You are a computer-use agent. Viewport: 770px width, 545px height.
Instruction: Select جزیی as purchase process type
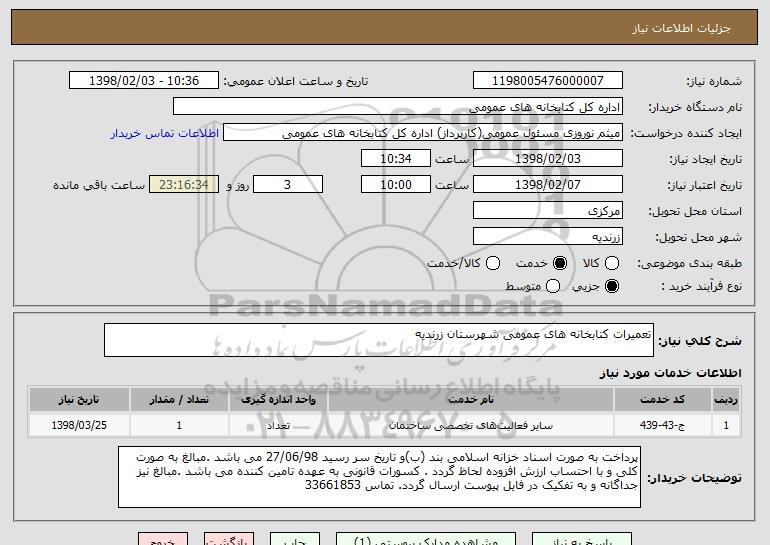613,287
